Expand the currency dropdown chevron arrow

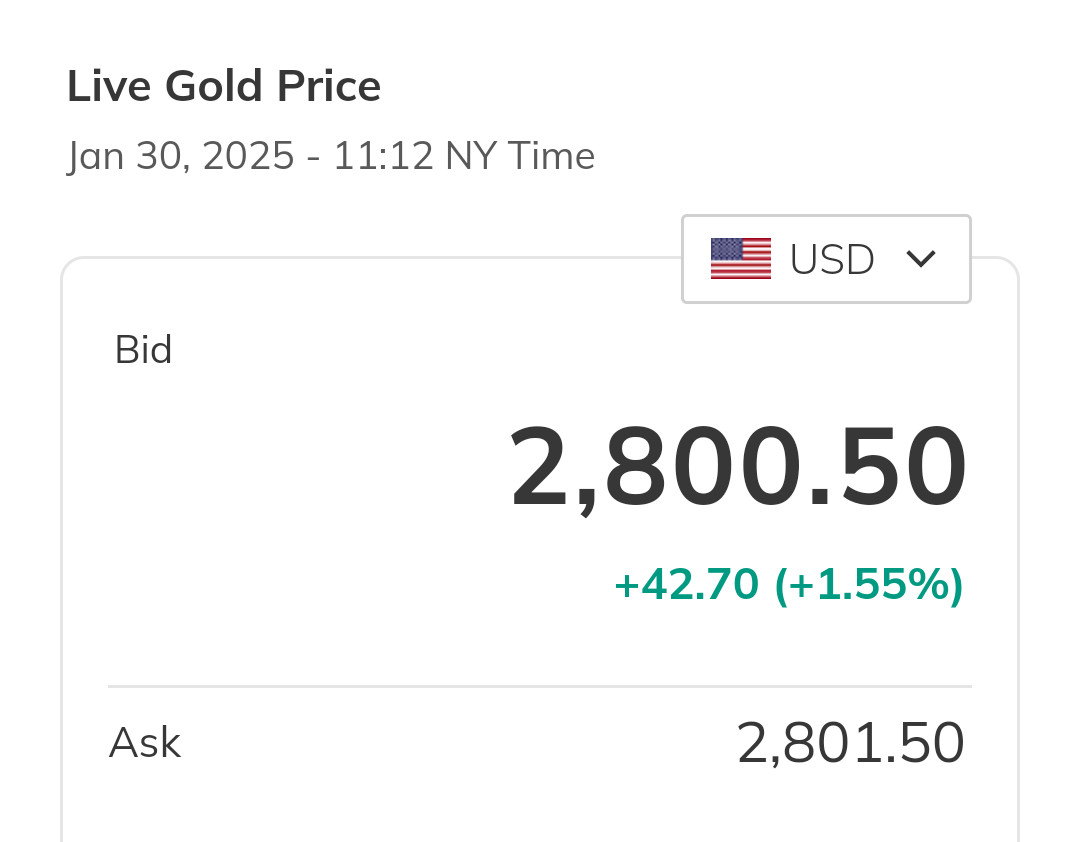pyautogui.click(x=920, y=259)
